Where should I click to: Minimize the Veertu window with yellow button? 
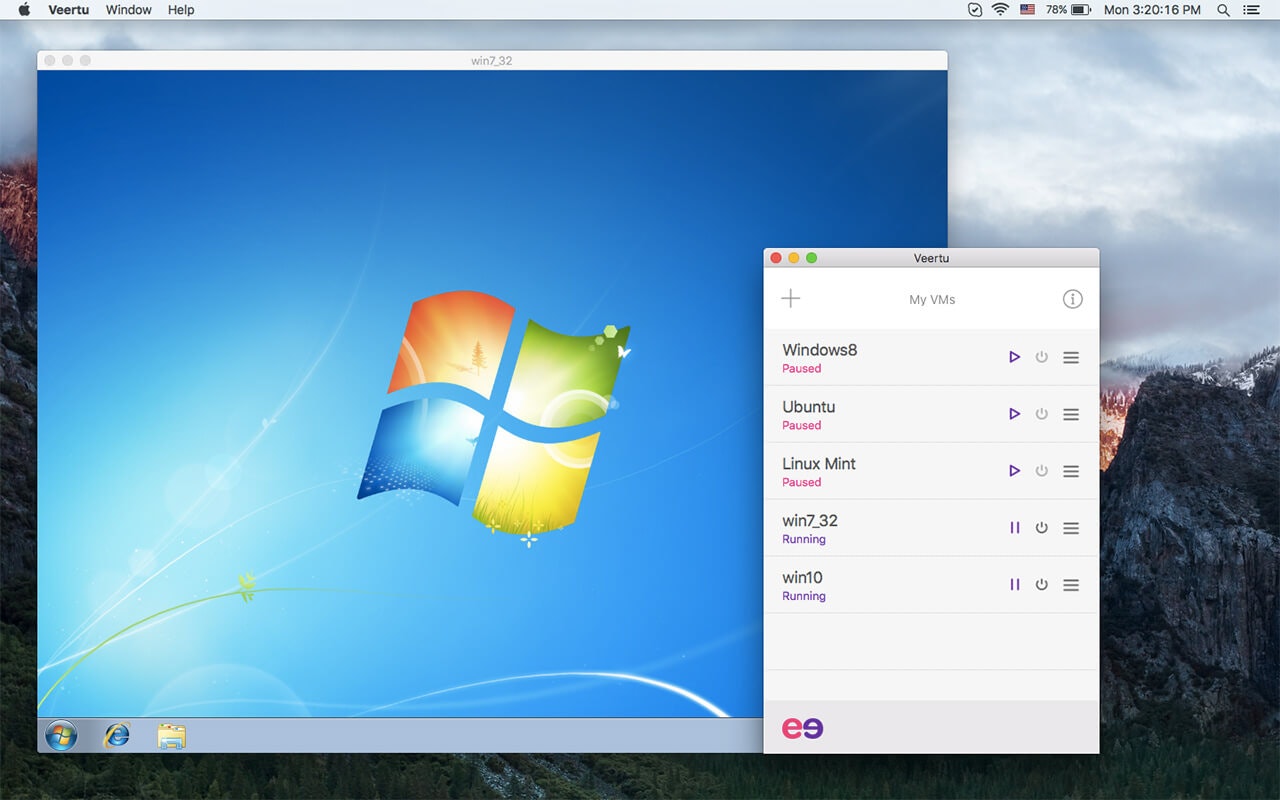794,258
